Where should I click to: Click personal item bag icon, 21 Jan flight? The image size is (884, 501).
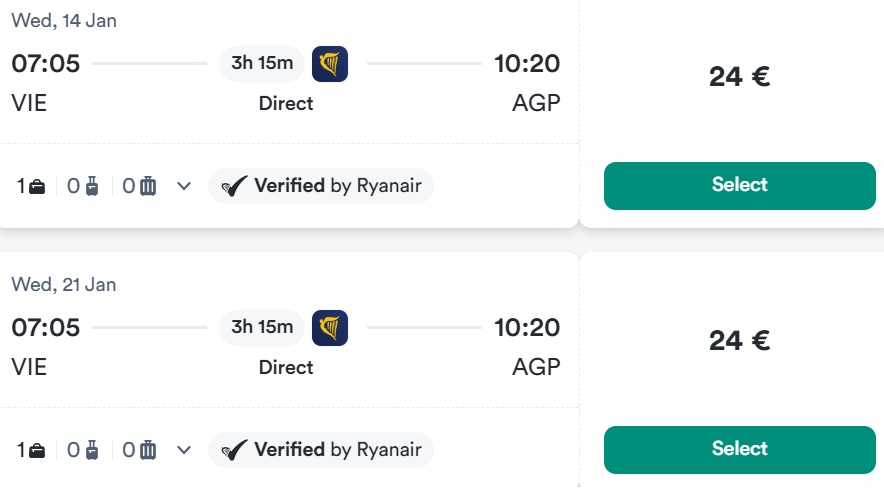pyautogui.click(x=37, y=450)
